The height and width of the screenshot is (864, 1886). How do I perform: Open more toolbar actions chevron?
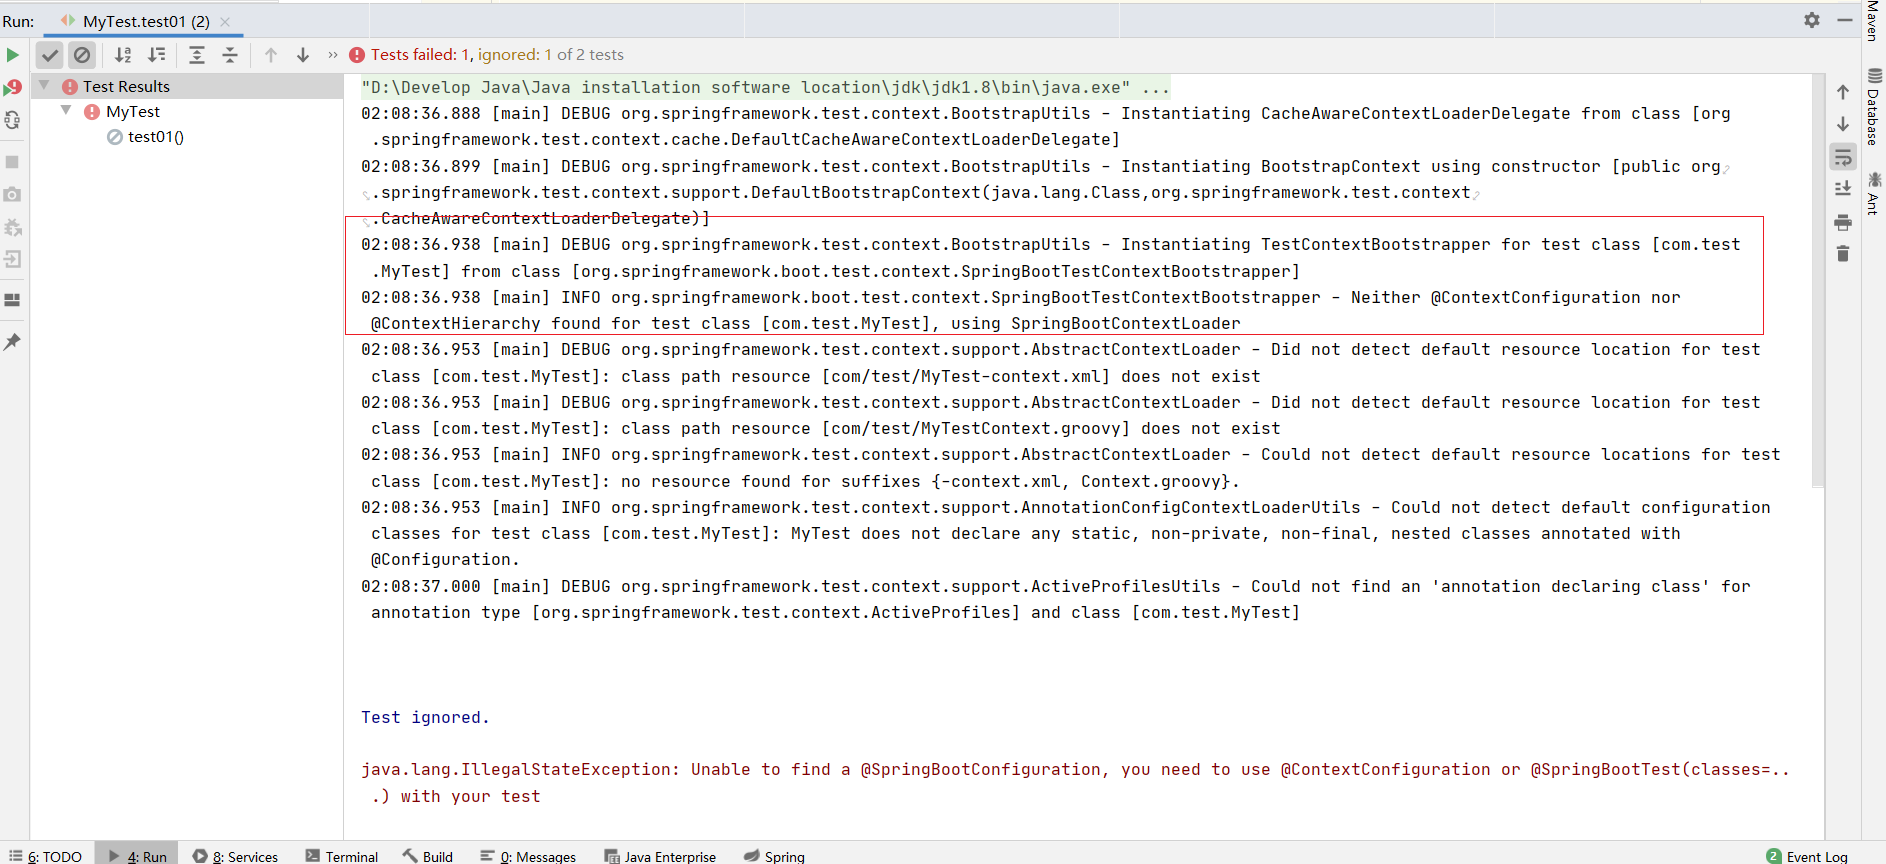333,55
